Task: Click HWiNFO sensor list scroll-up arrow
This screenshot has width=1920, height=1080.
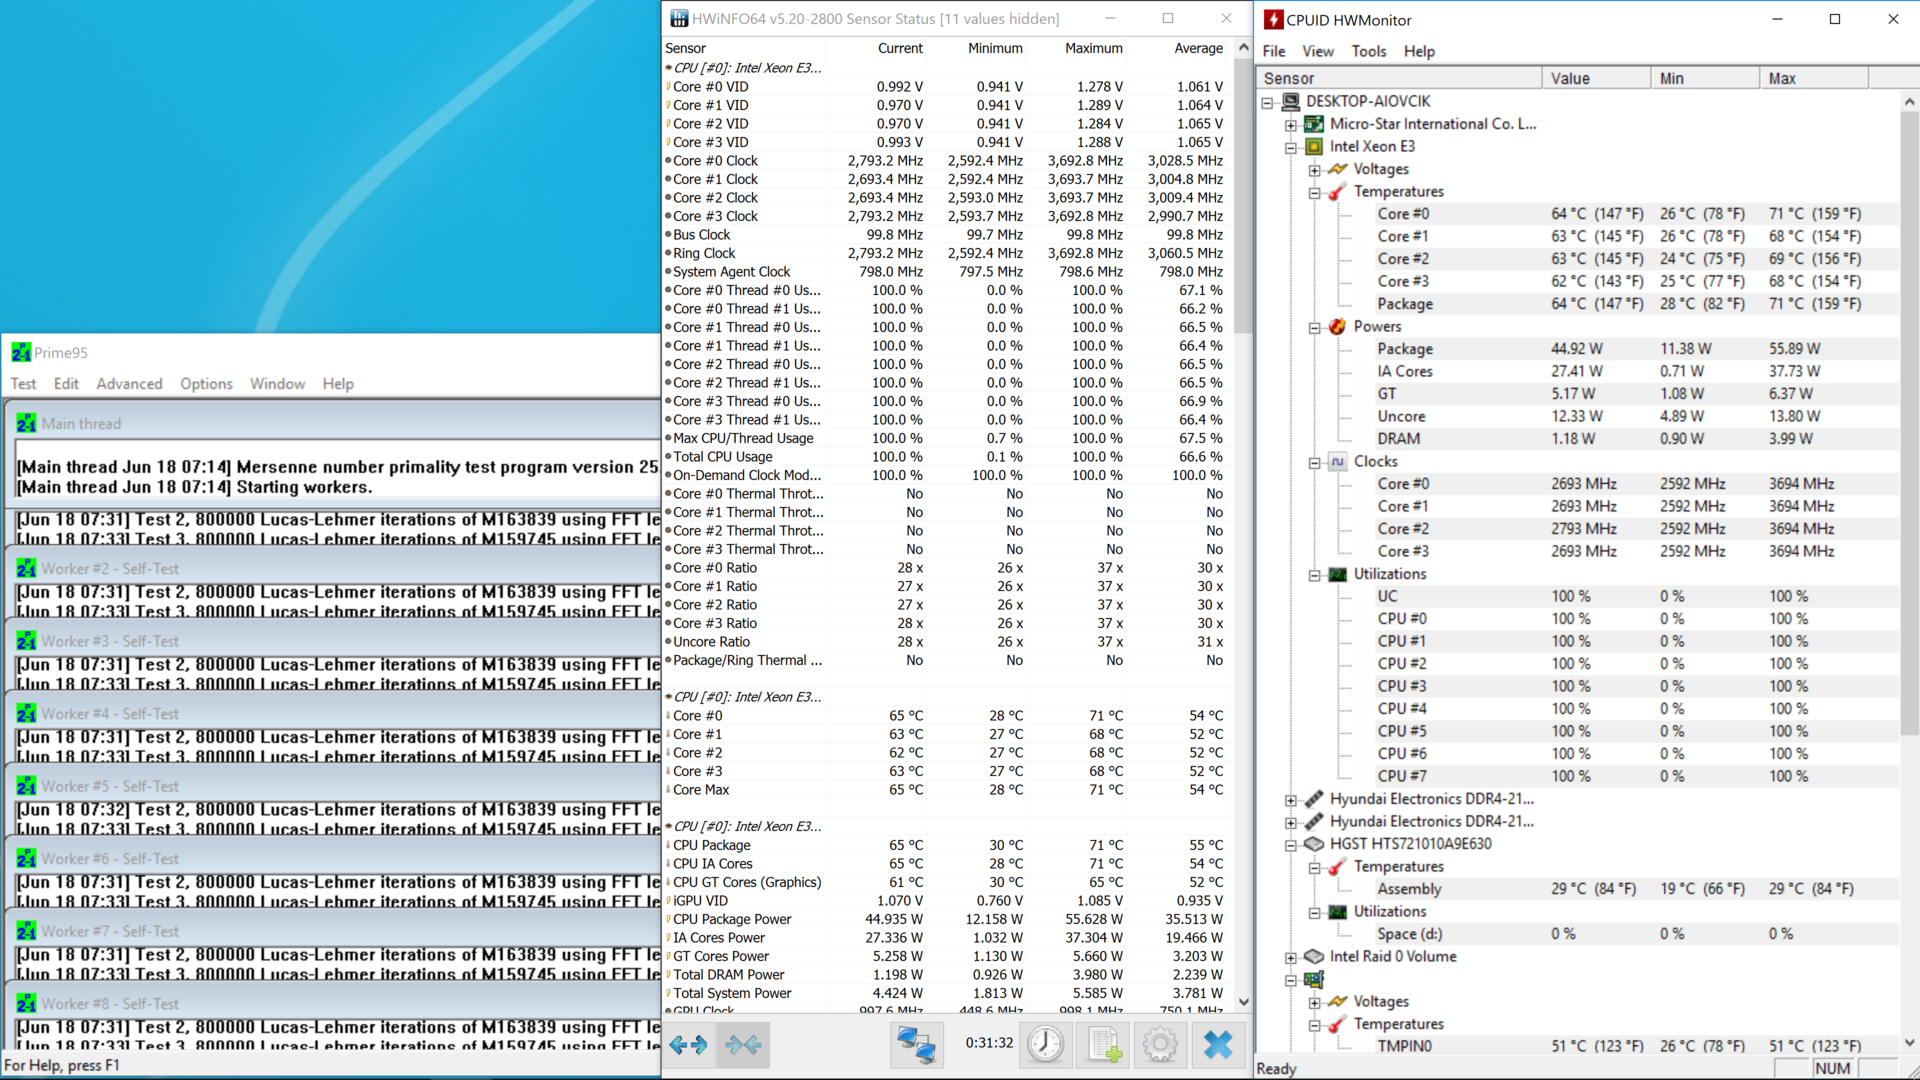Action: (1243, 47)
